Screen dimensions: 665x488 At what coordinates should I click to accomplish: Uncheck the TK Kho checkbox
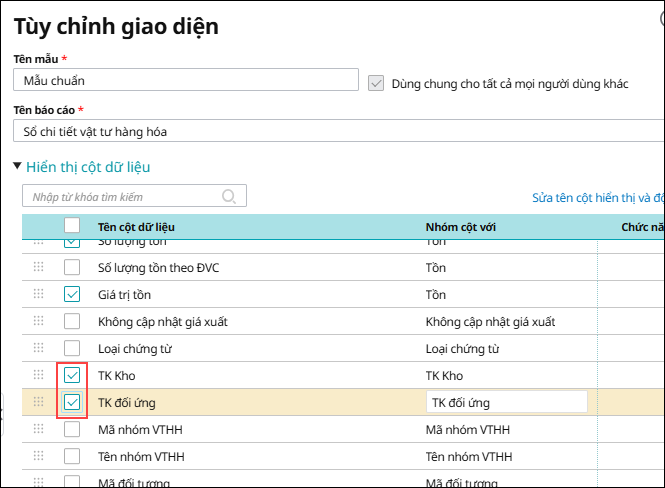point(72,376)
